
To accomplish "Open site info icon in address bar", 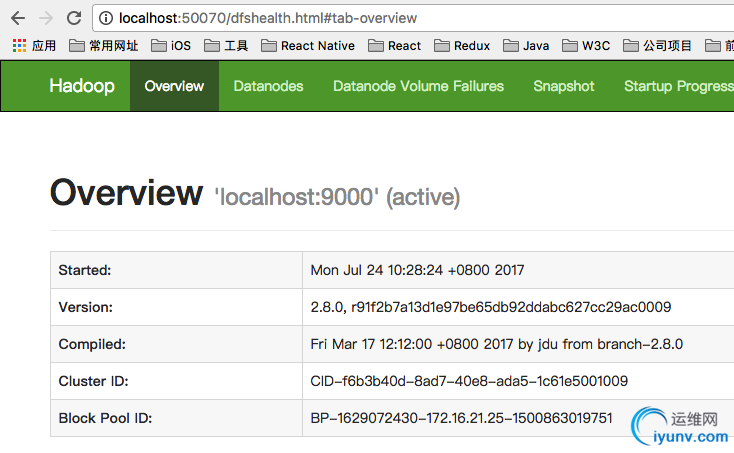I will point(106,18).
